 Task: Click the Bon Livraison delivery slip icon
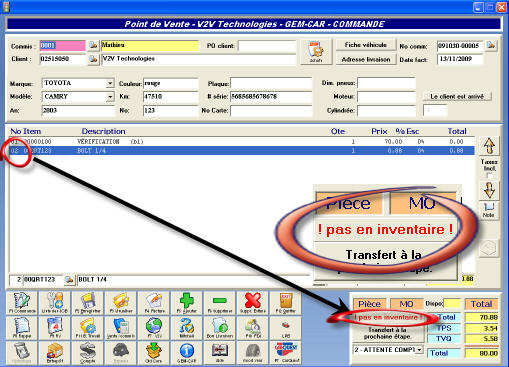coord(220,328)
